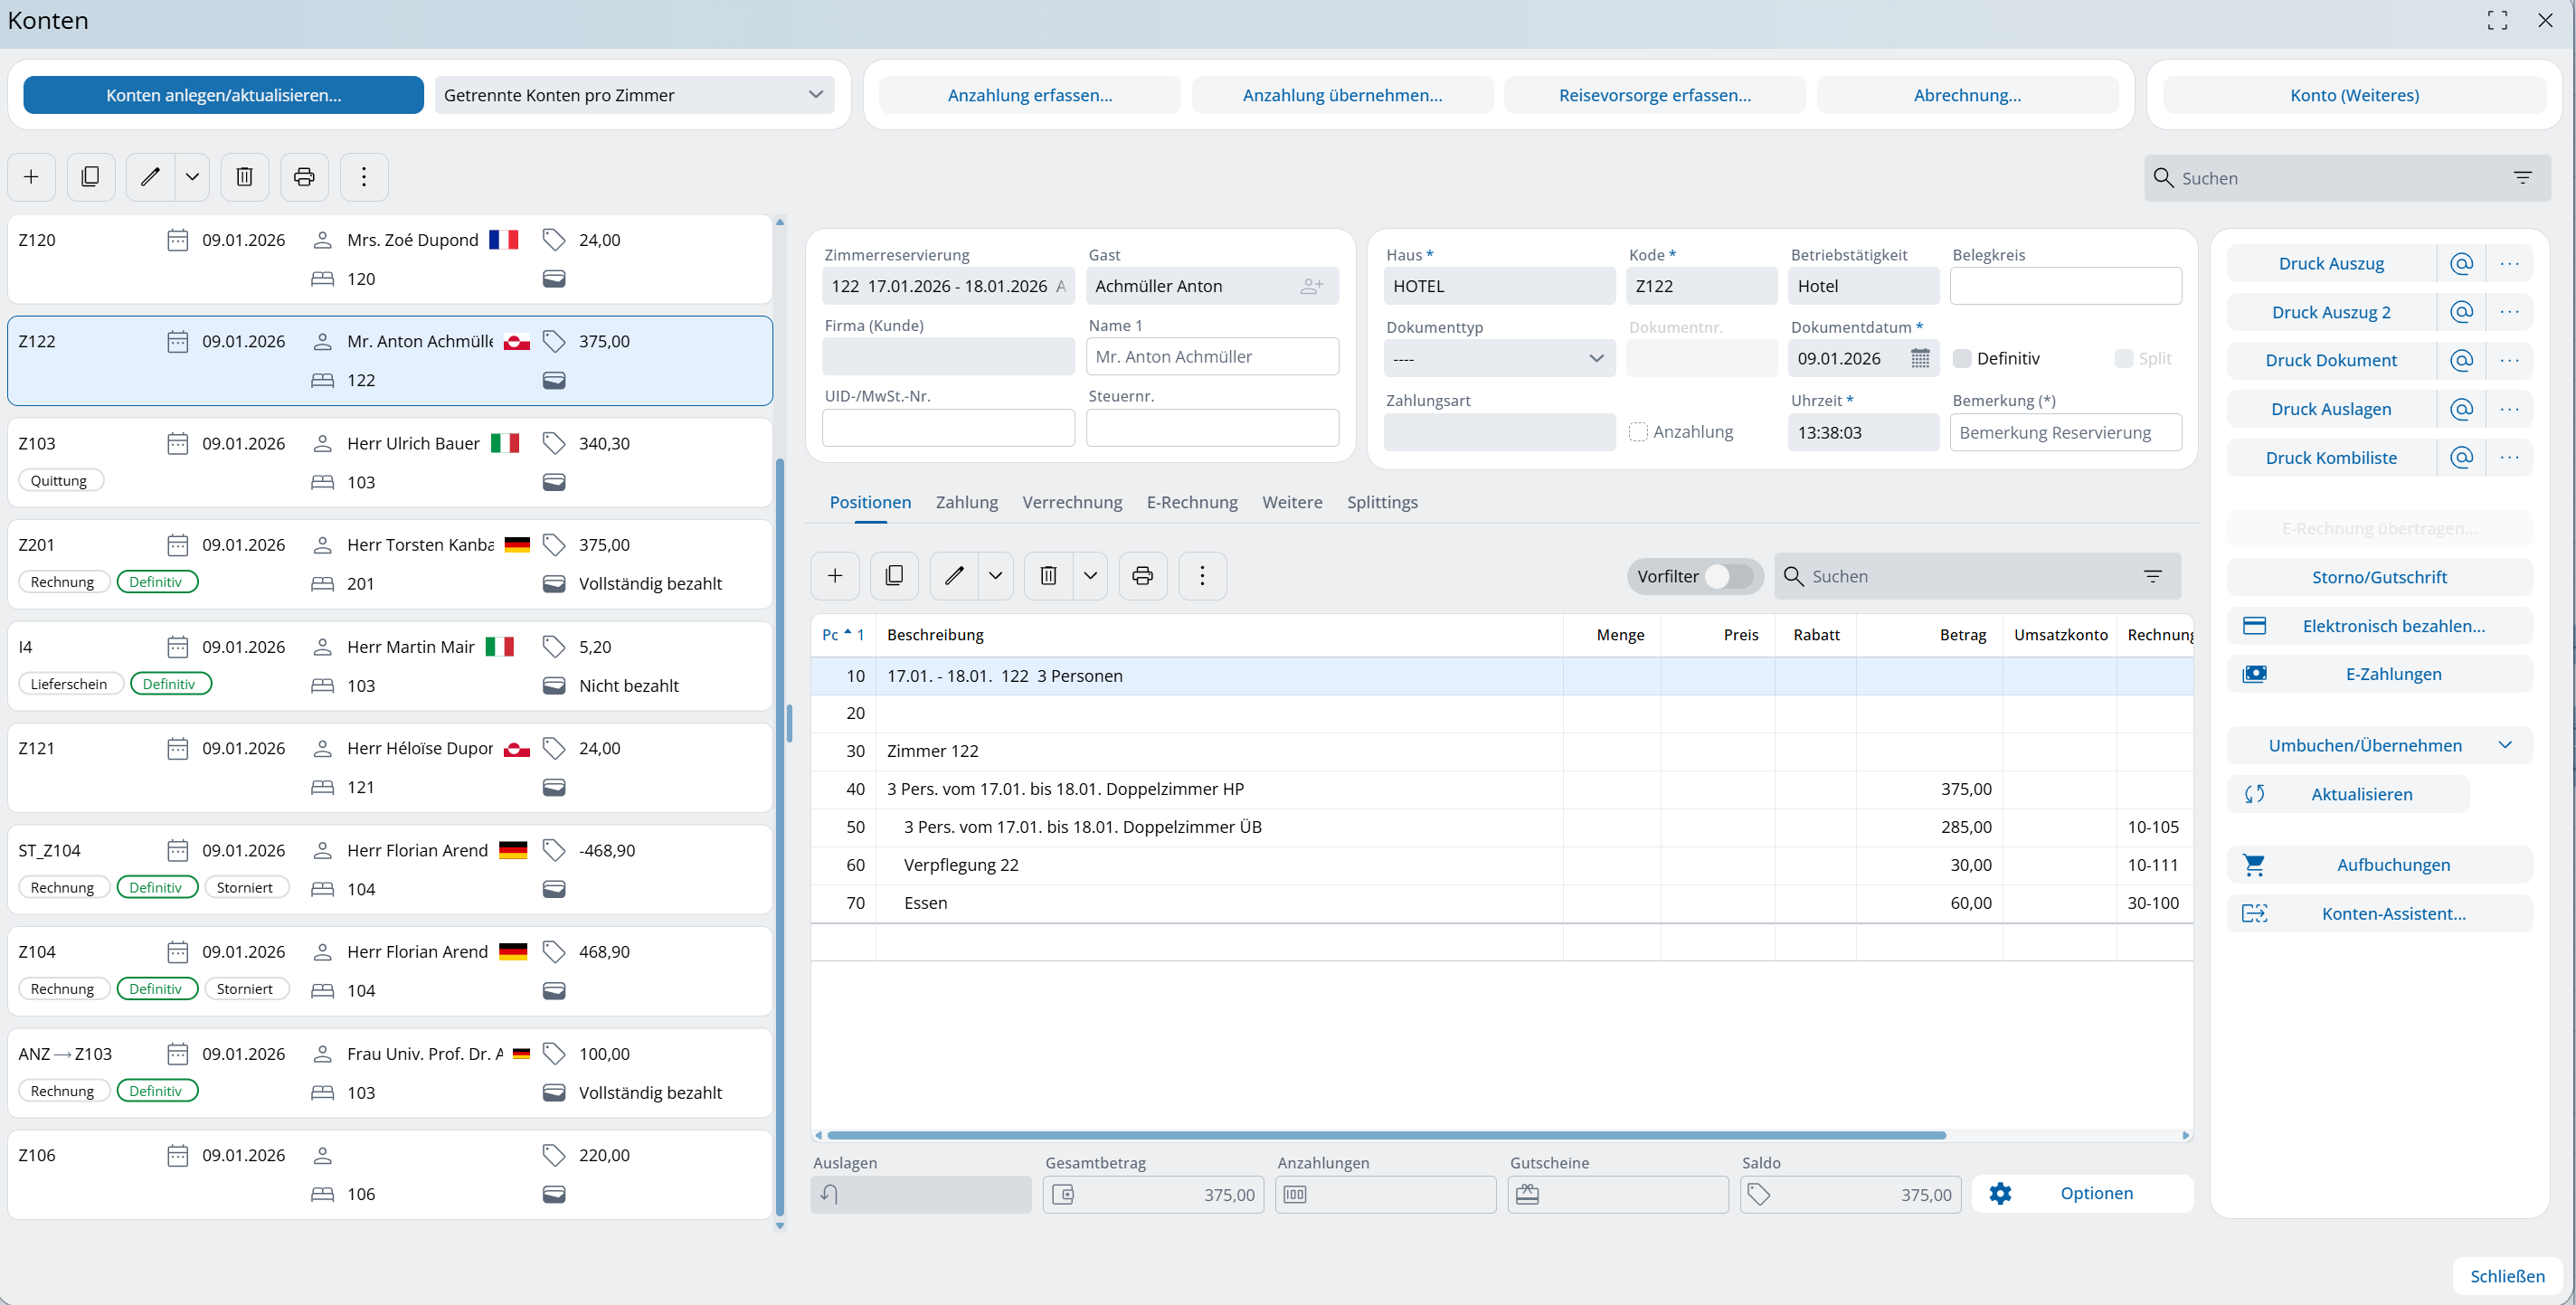Click add-guest icon in Gast field
Screen dimensions: 2576x1305
click(x=1311, y=287)
